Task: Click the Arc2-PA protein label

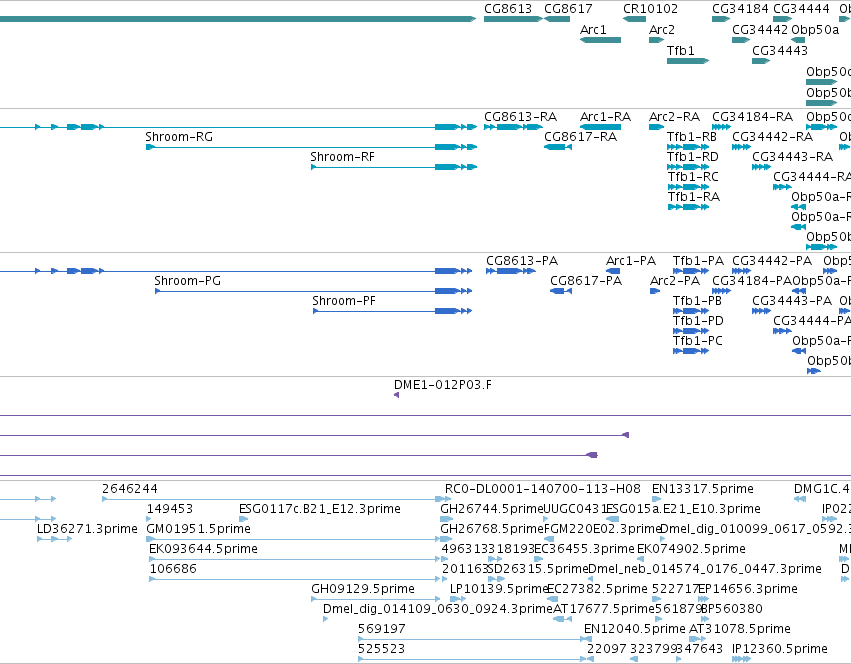Action: click(675, 281)
